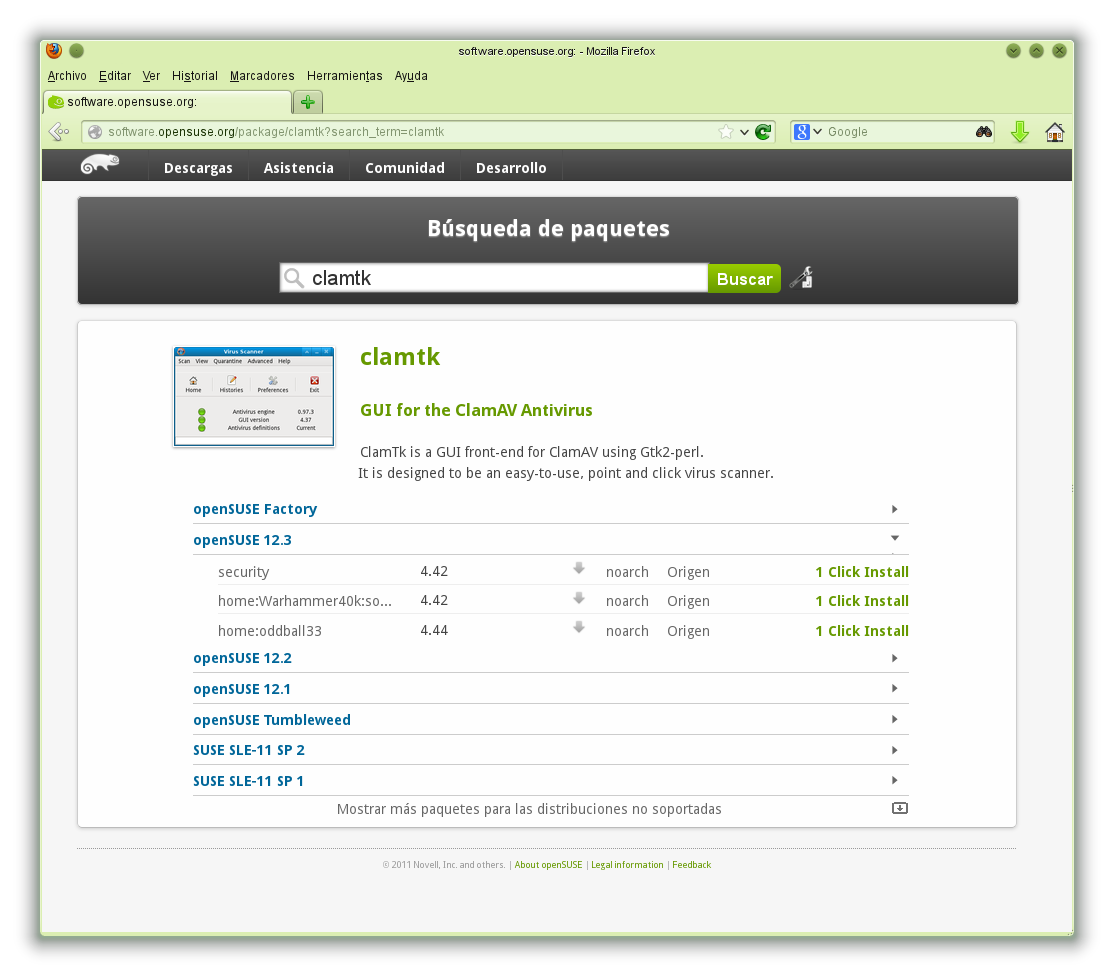Click the home:oddball33 repository name
The width and height of the screenshot is (1114, 976).
(x=270, y=631)
